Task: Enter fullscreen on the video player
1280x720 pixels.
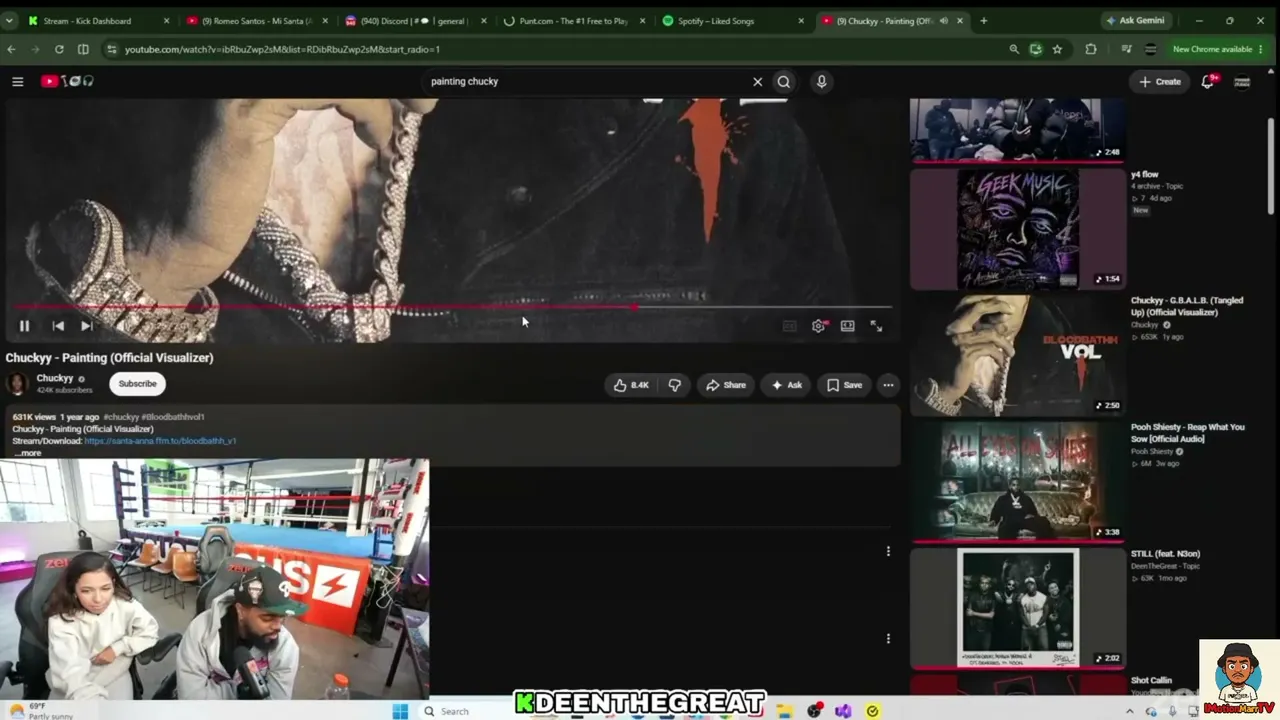Action: [x=876, y=325]
